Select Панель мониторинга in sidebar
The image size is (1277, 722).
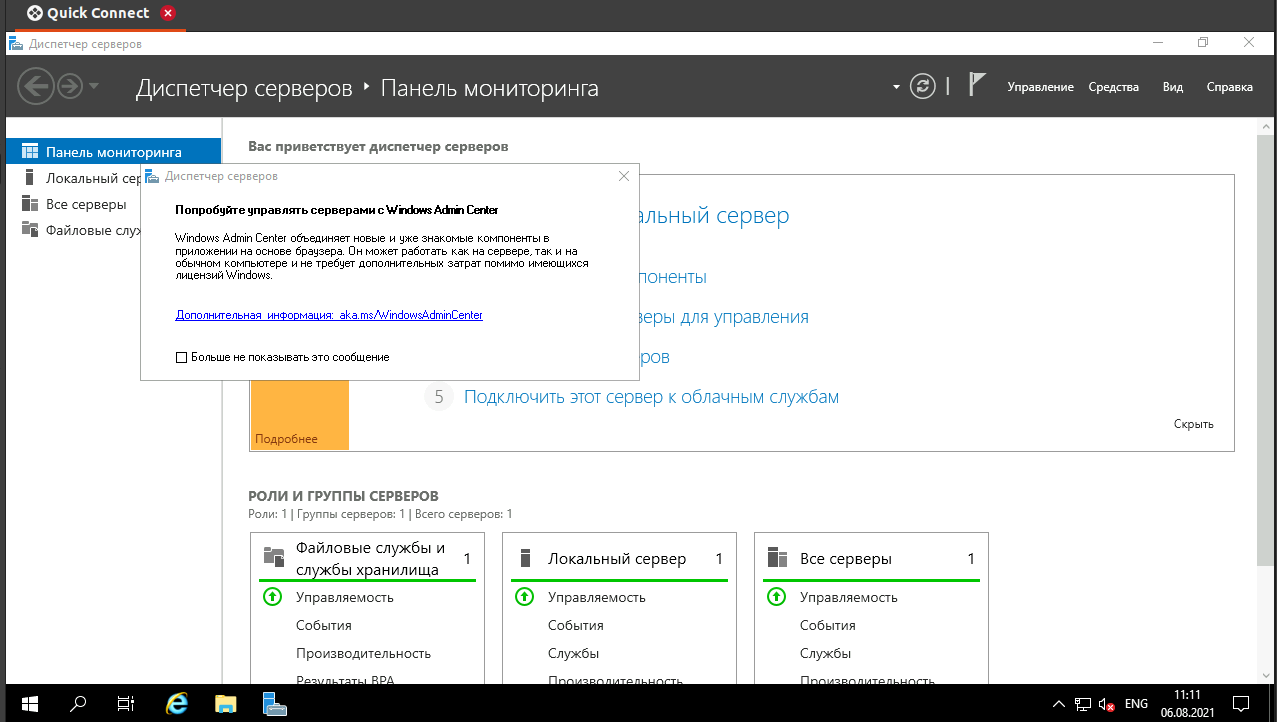(113, 152)
